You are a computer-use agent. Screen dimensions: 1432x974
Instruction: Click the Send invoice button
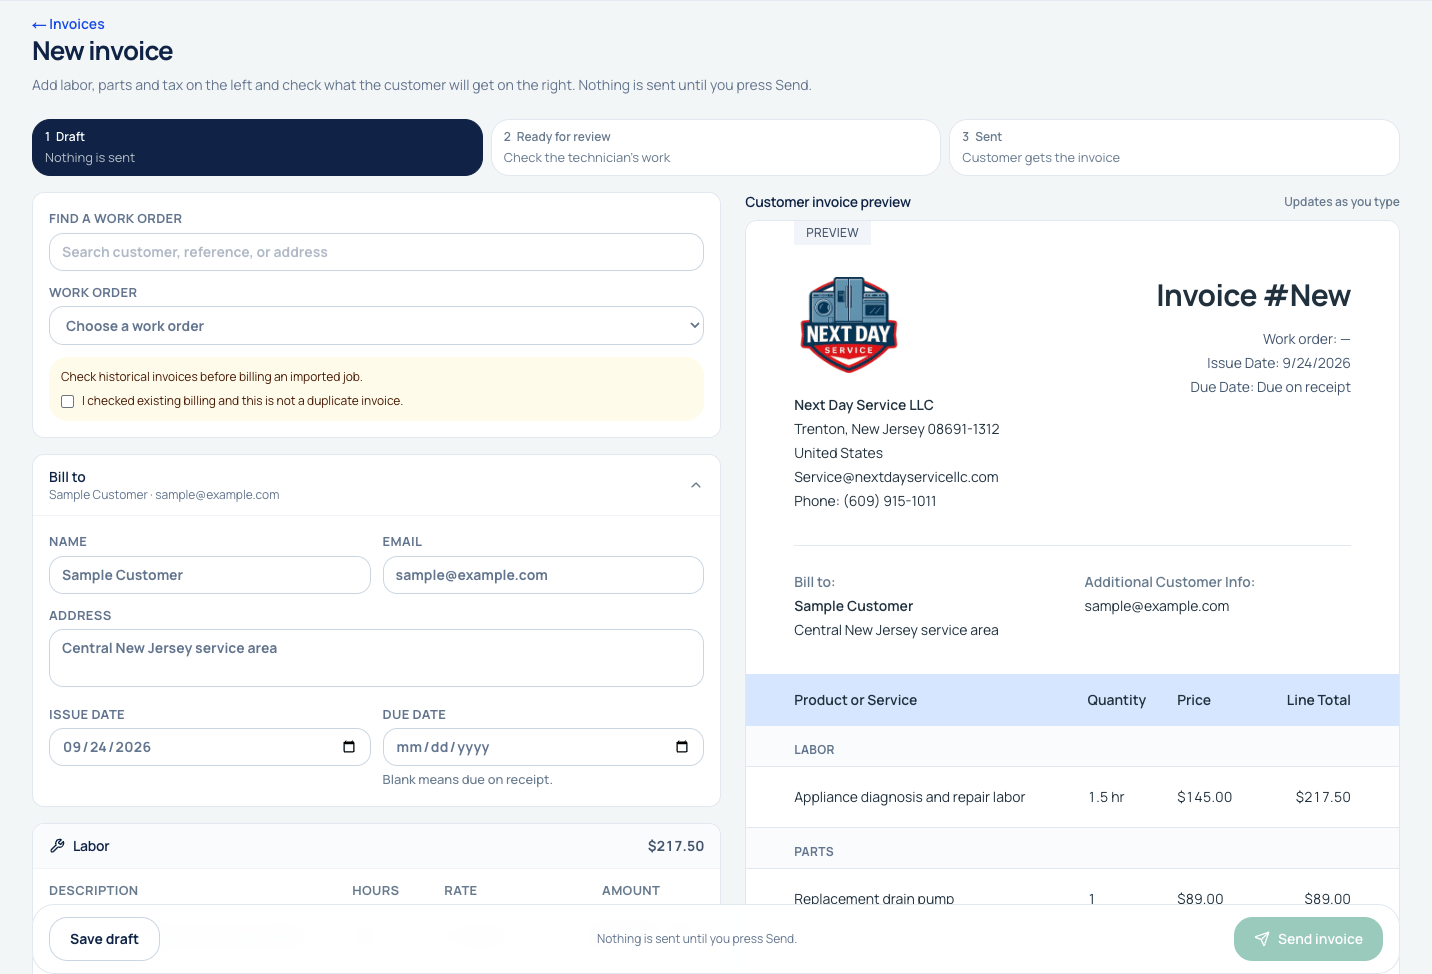coord(1308,939)
